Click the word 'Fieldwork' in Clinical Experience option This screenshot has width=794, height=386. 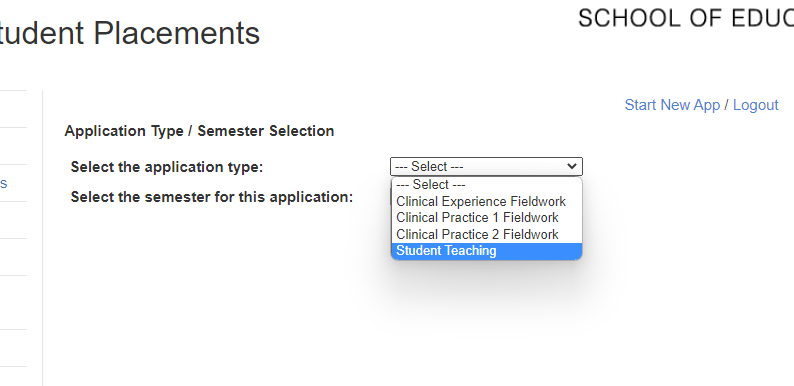point(538,201)
